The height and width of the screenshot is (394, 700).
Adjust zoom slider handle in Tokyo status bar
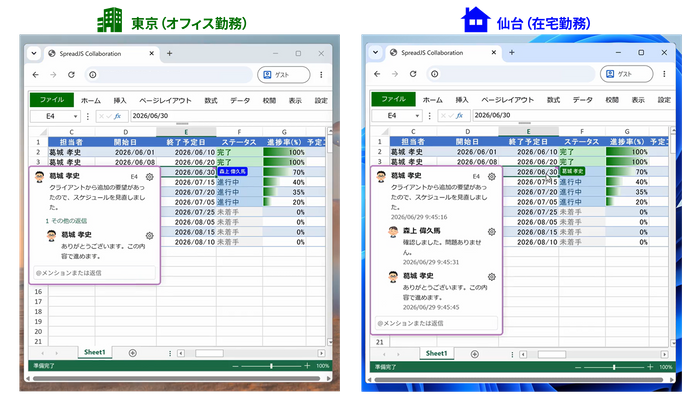click(271, 366)
